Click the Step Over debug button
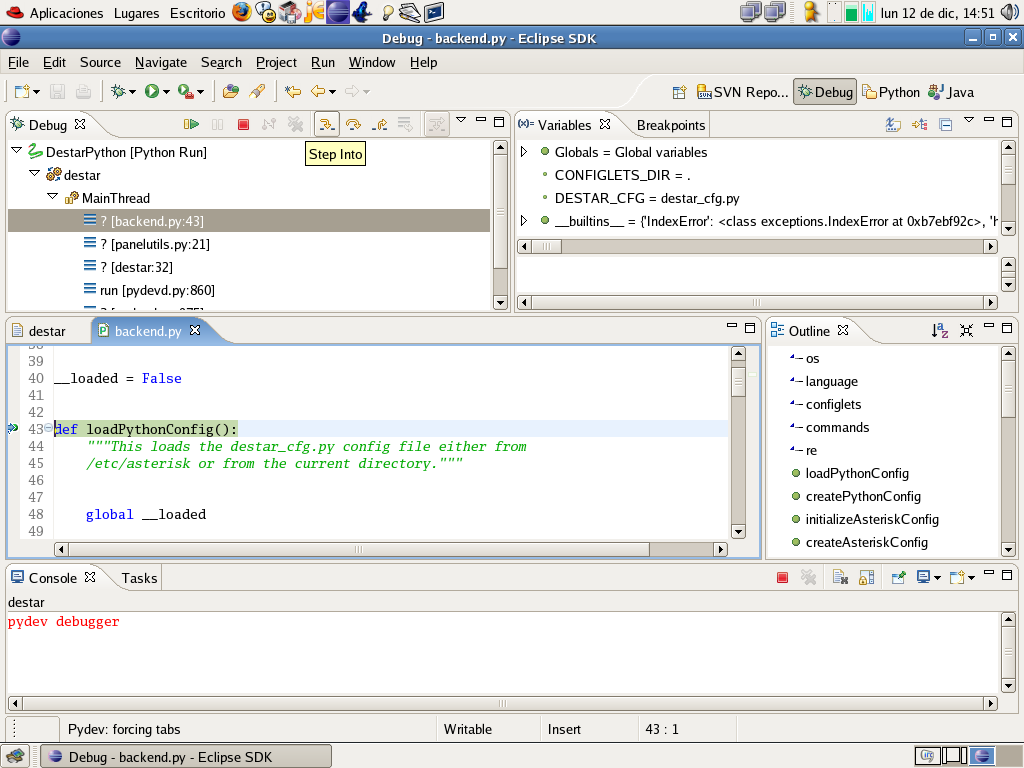The height and width of the screenshot is (768, 1024). point(353,124)
